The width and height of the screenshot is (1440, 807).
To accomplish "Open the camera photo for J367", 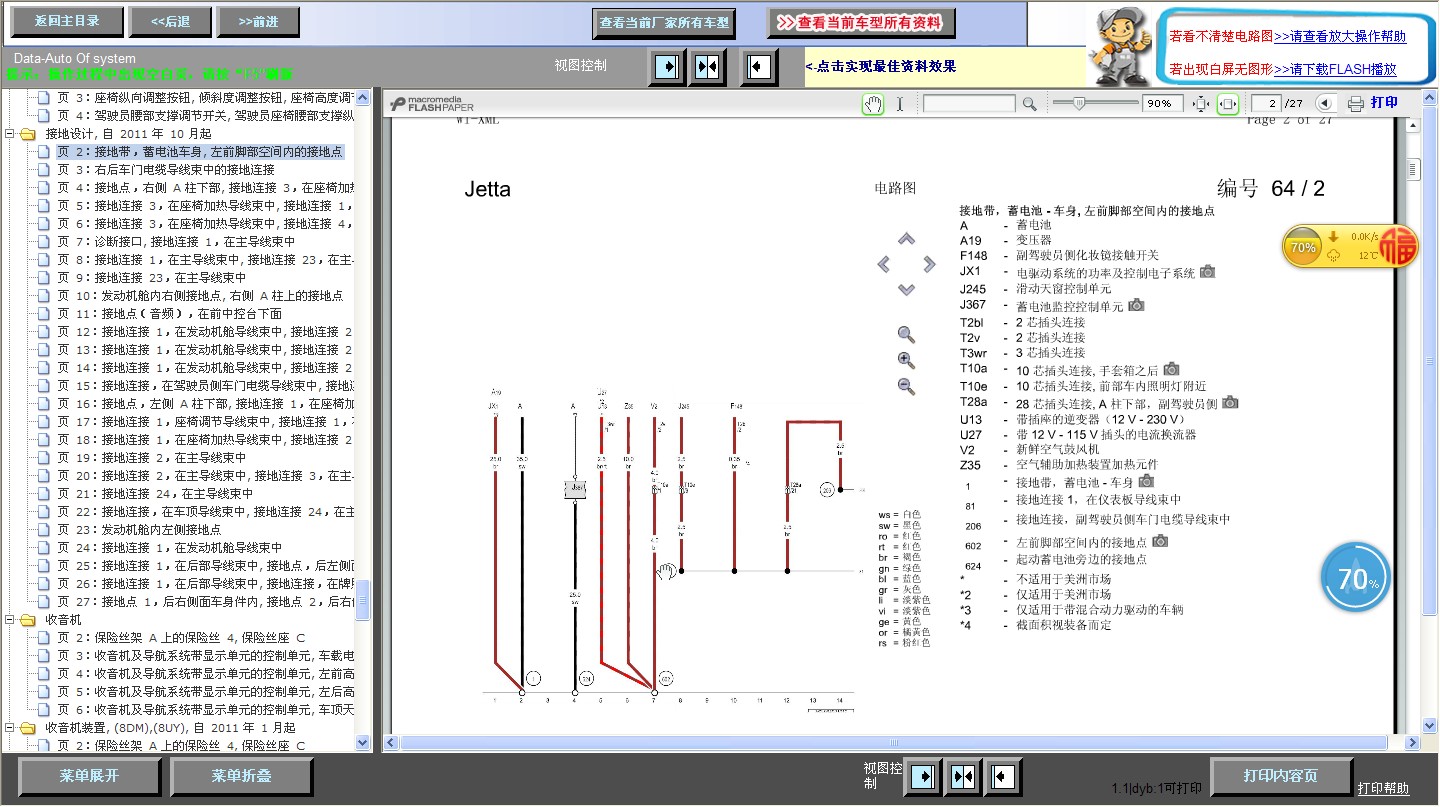I will (x=1136, y=305).
